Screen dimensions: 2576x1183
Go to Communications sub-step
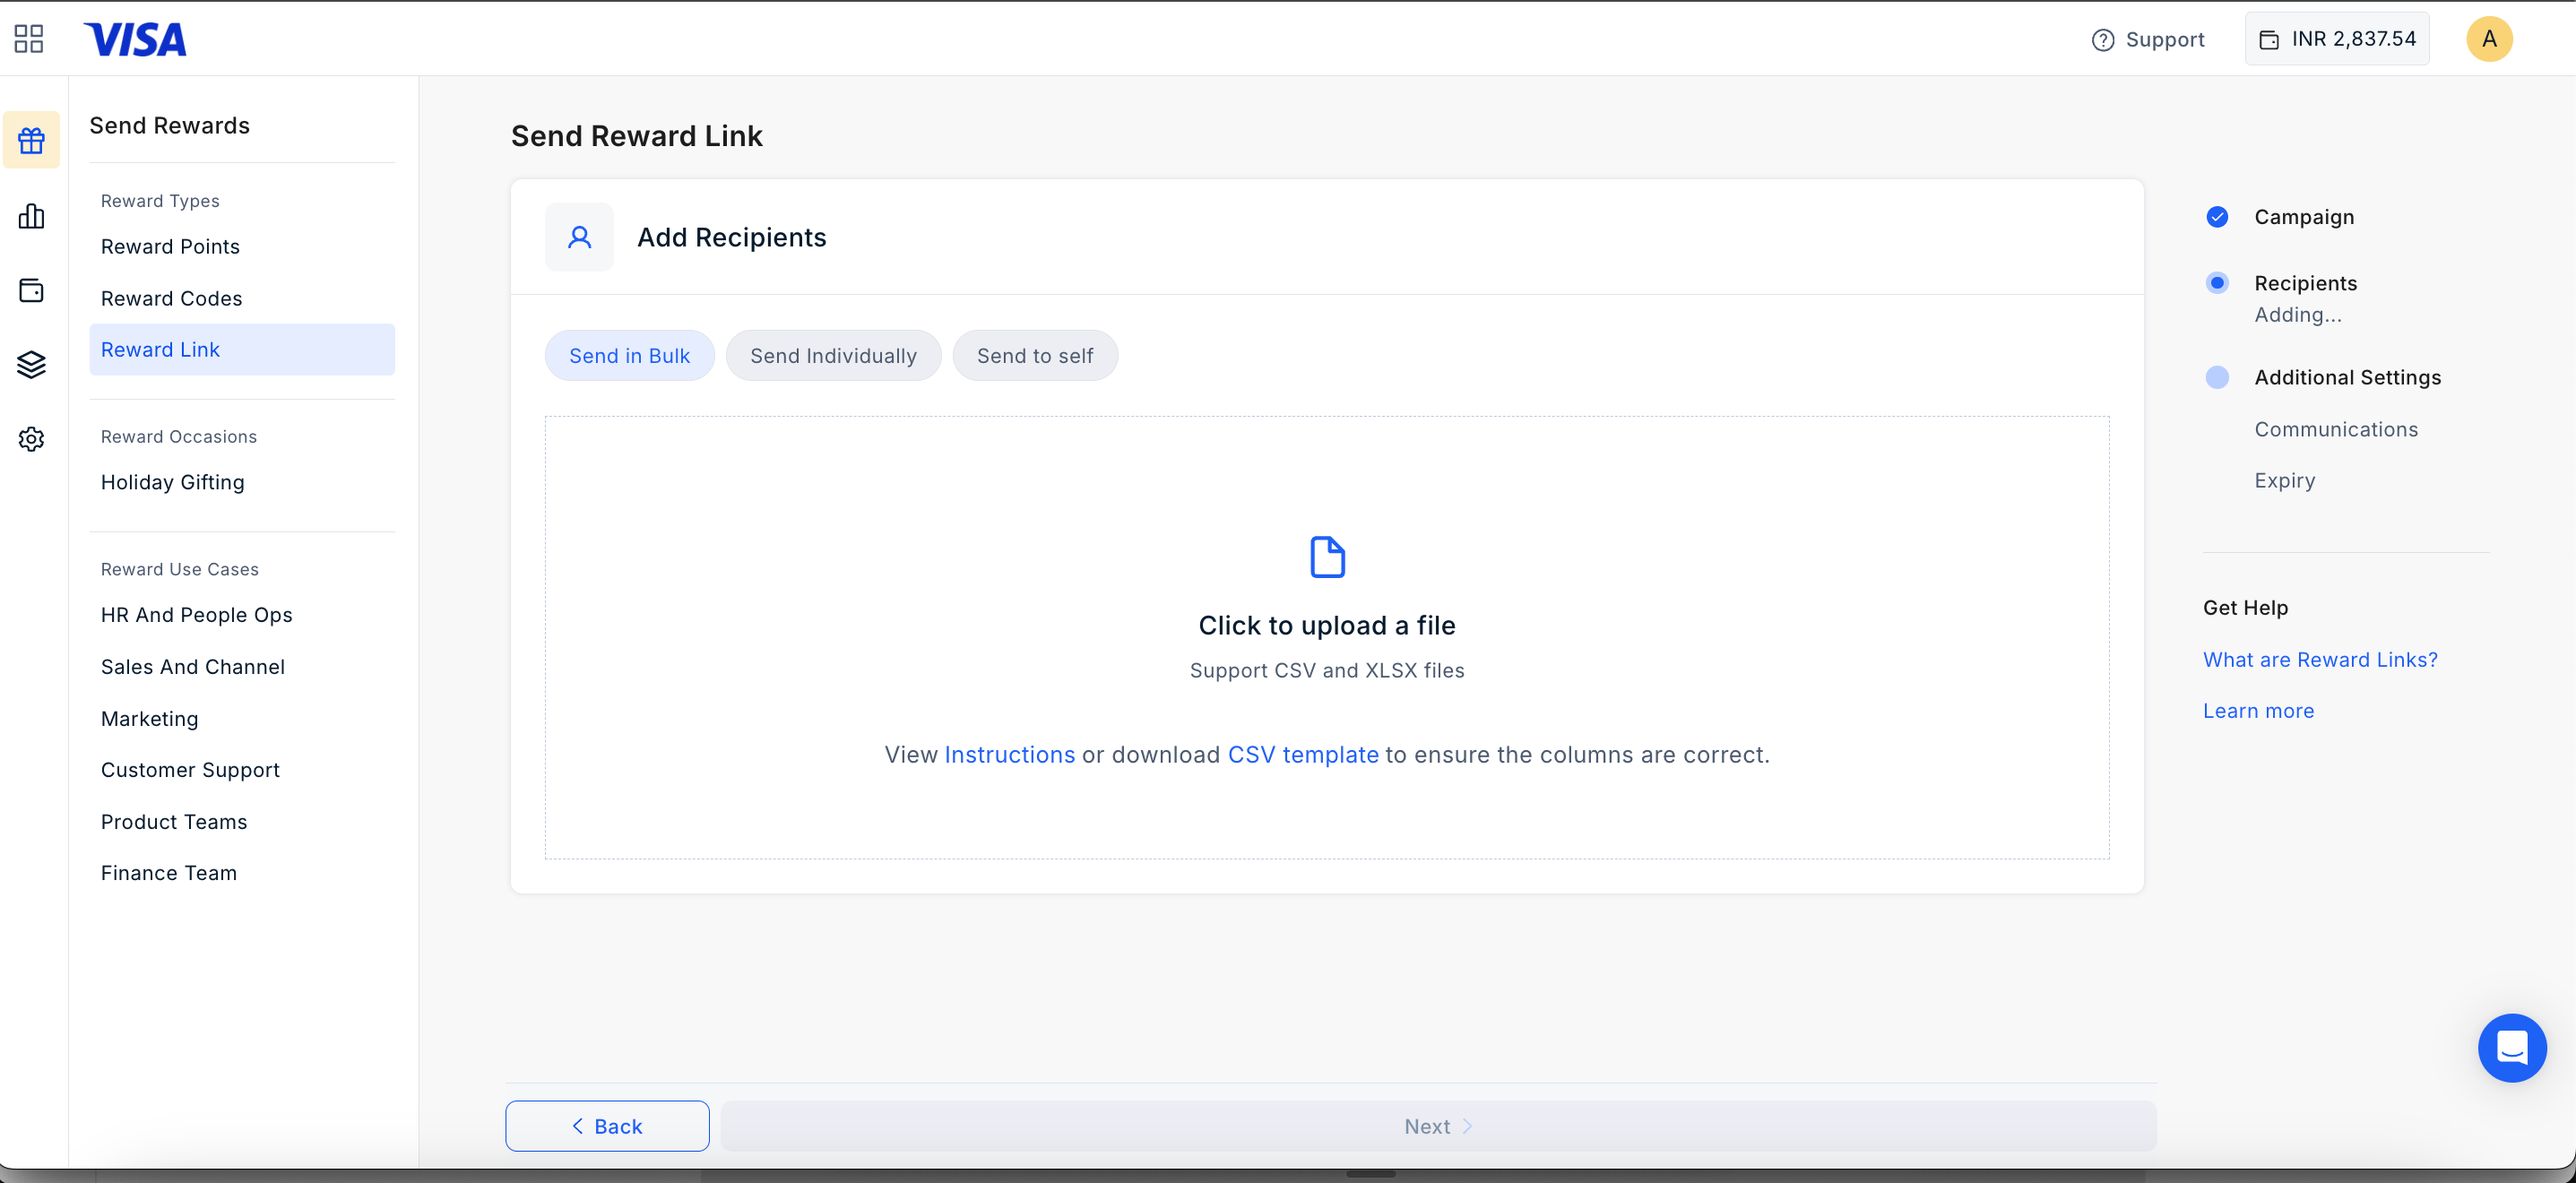(2335, 429)
